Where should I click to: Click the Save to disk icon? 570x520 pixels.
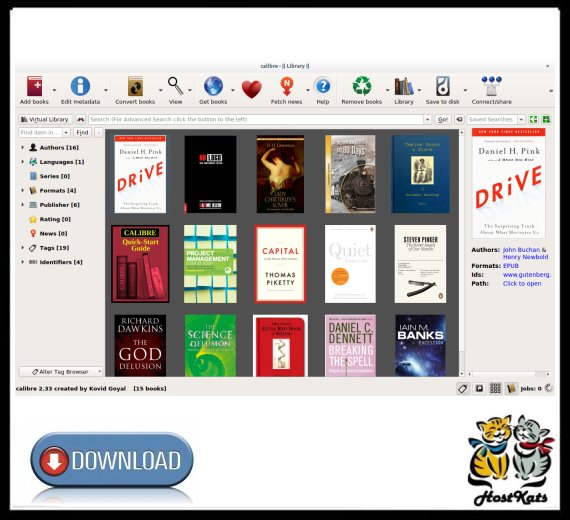442,86
